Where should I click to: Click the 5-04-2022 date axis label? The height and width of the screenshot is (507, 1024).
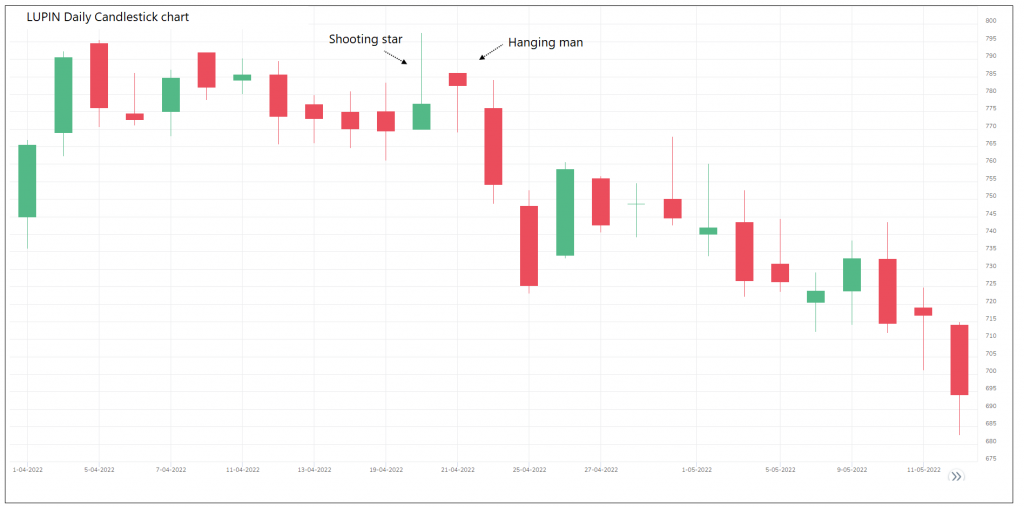point(99,469)
